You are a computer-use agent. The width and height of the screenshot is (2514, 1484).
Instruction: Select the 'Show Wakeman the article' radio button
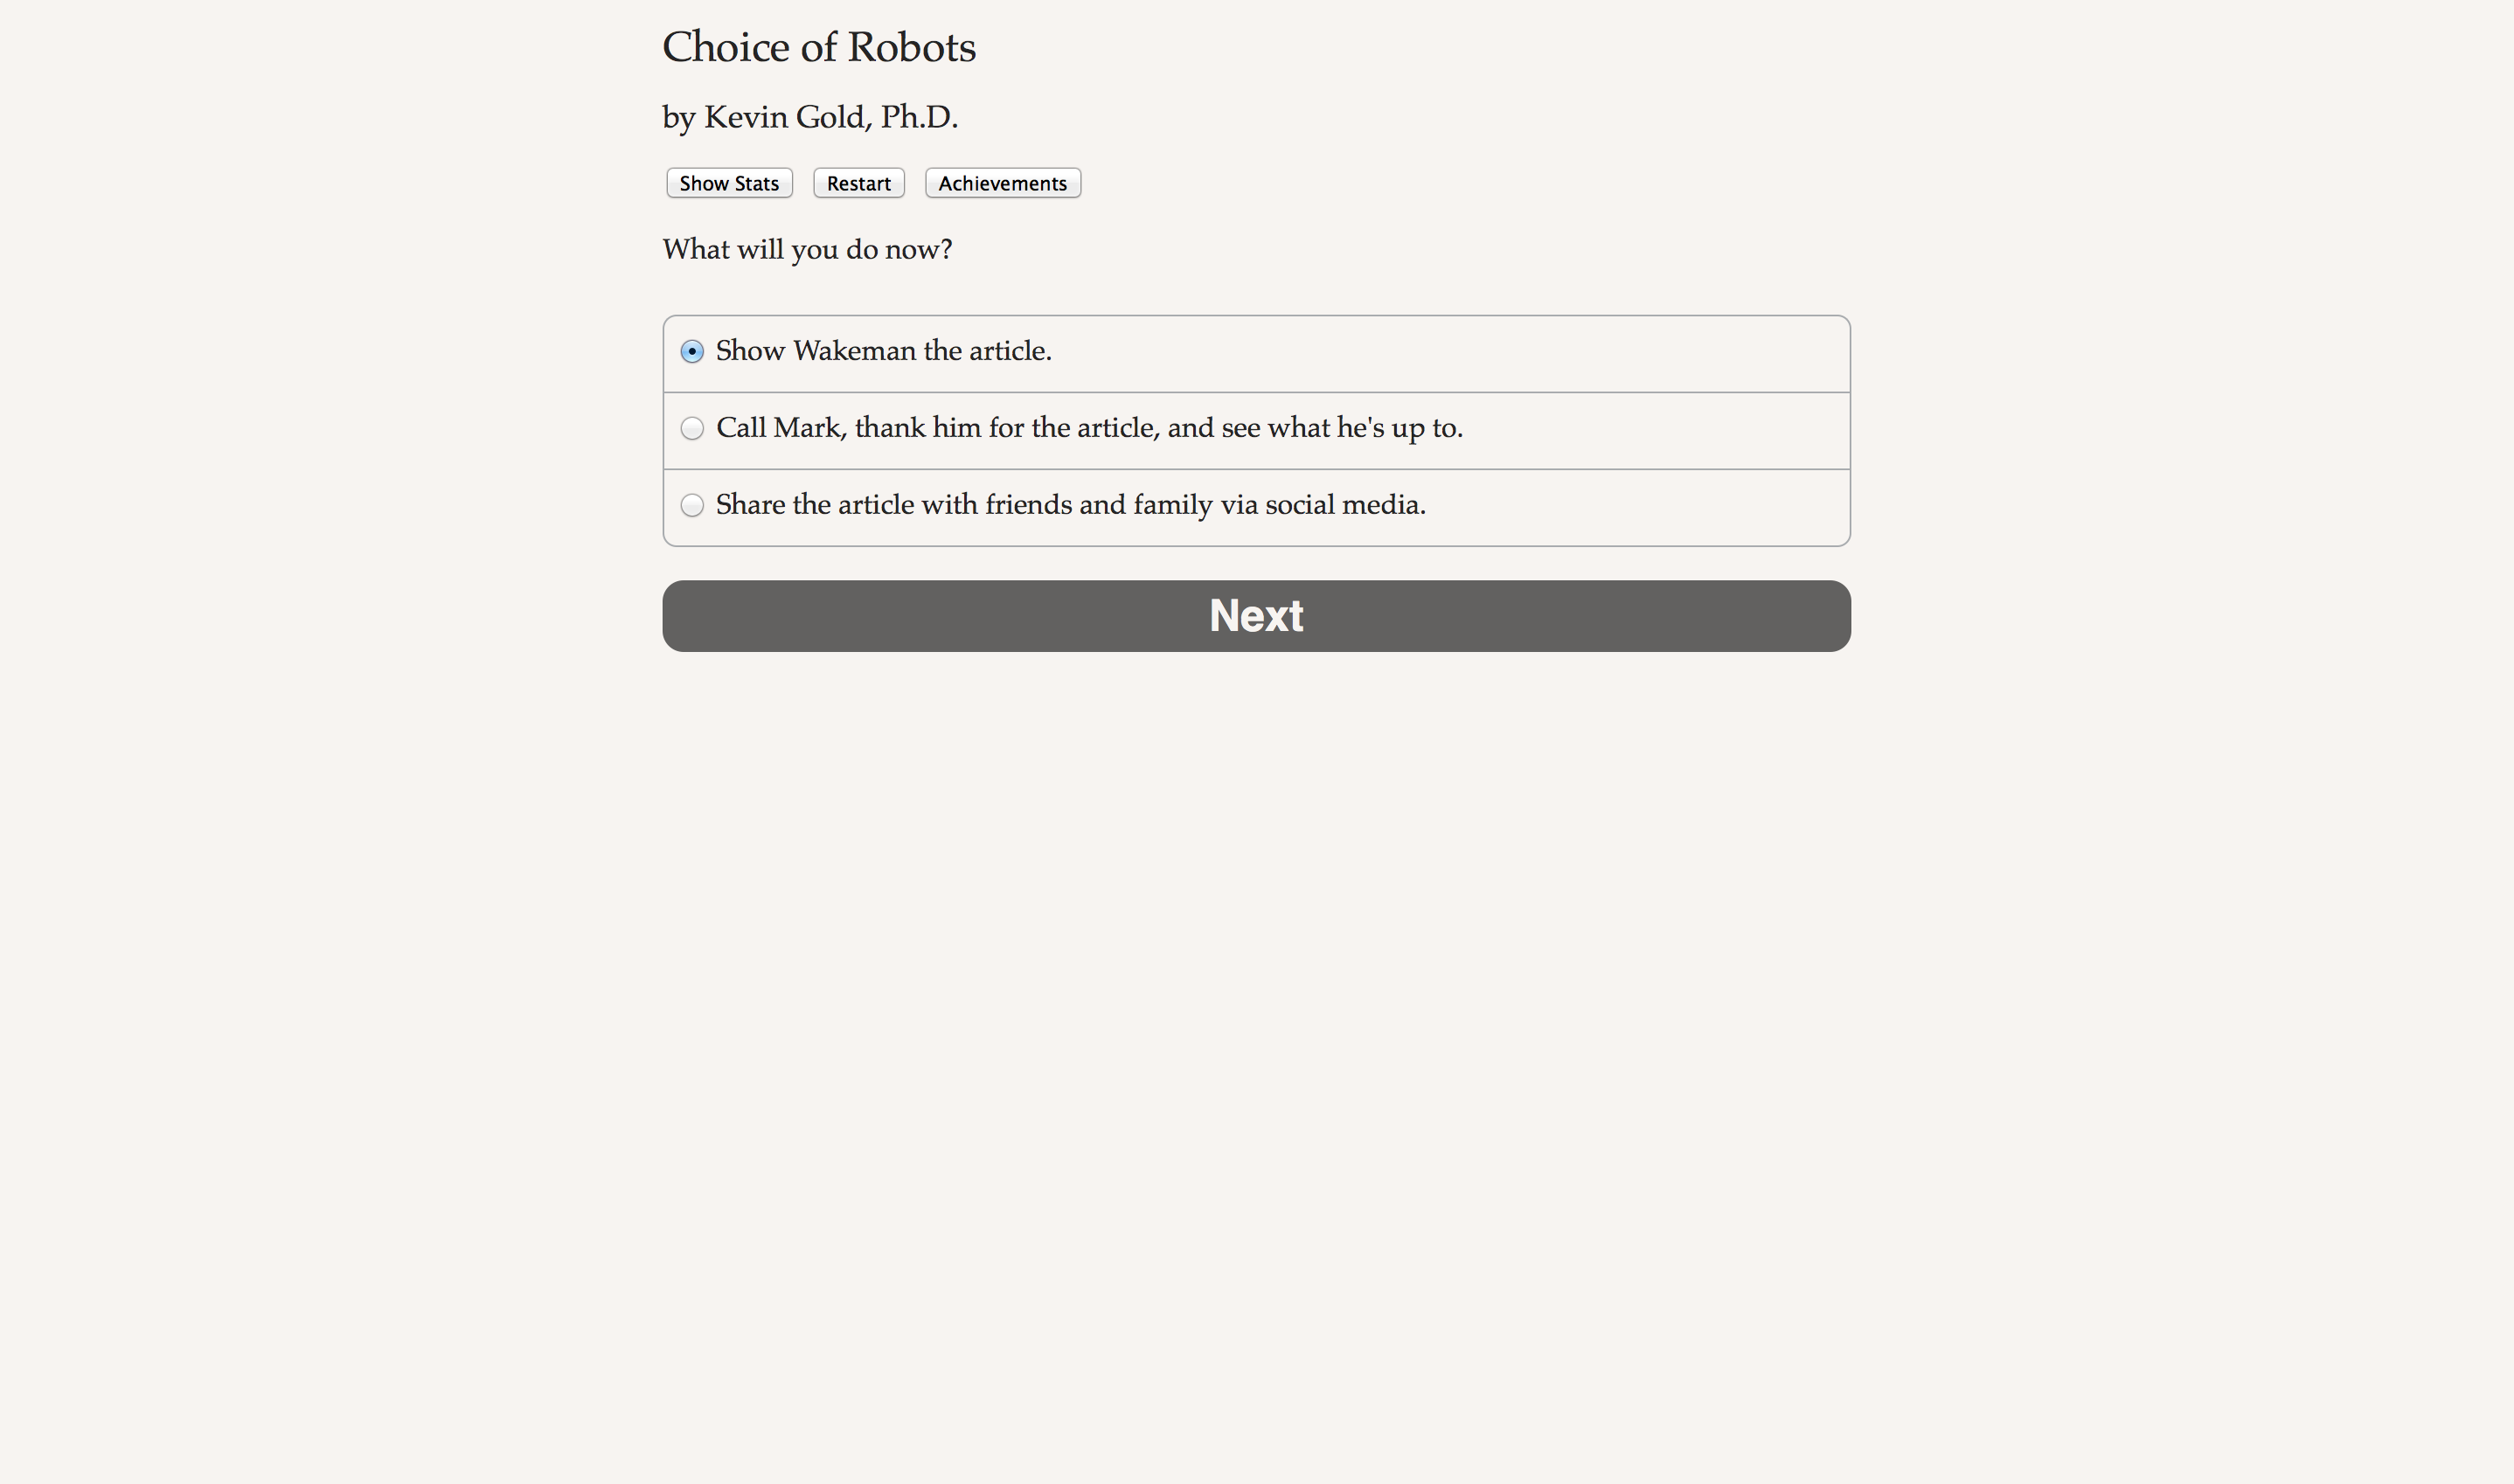tap(692, 352)
